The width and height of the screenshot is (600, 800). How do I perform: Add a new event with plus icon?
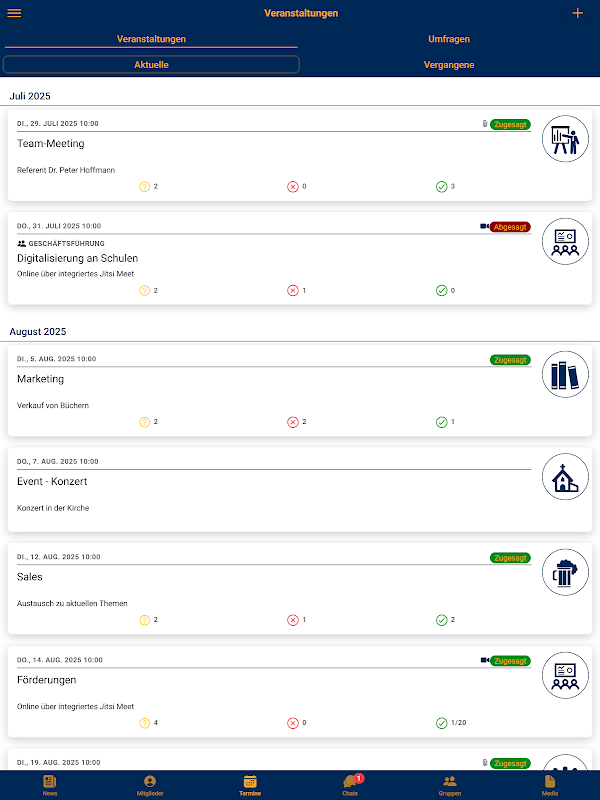(x=577, y=13)
